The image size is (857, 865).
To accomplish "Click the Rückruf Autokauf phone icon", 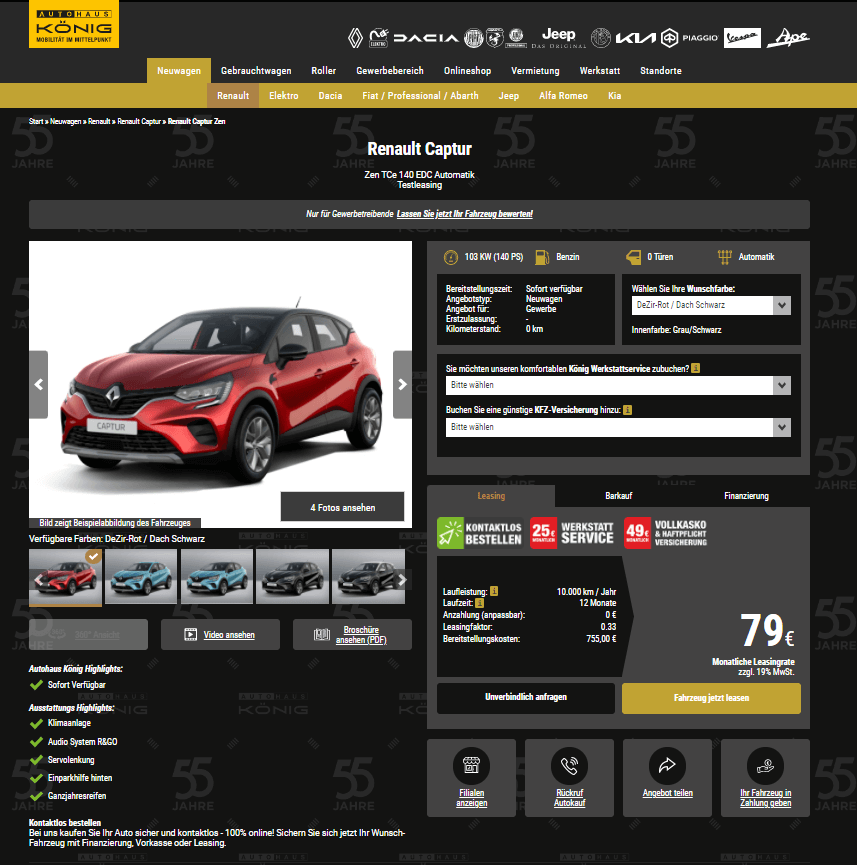I will pos(569,766).
